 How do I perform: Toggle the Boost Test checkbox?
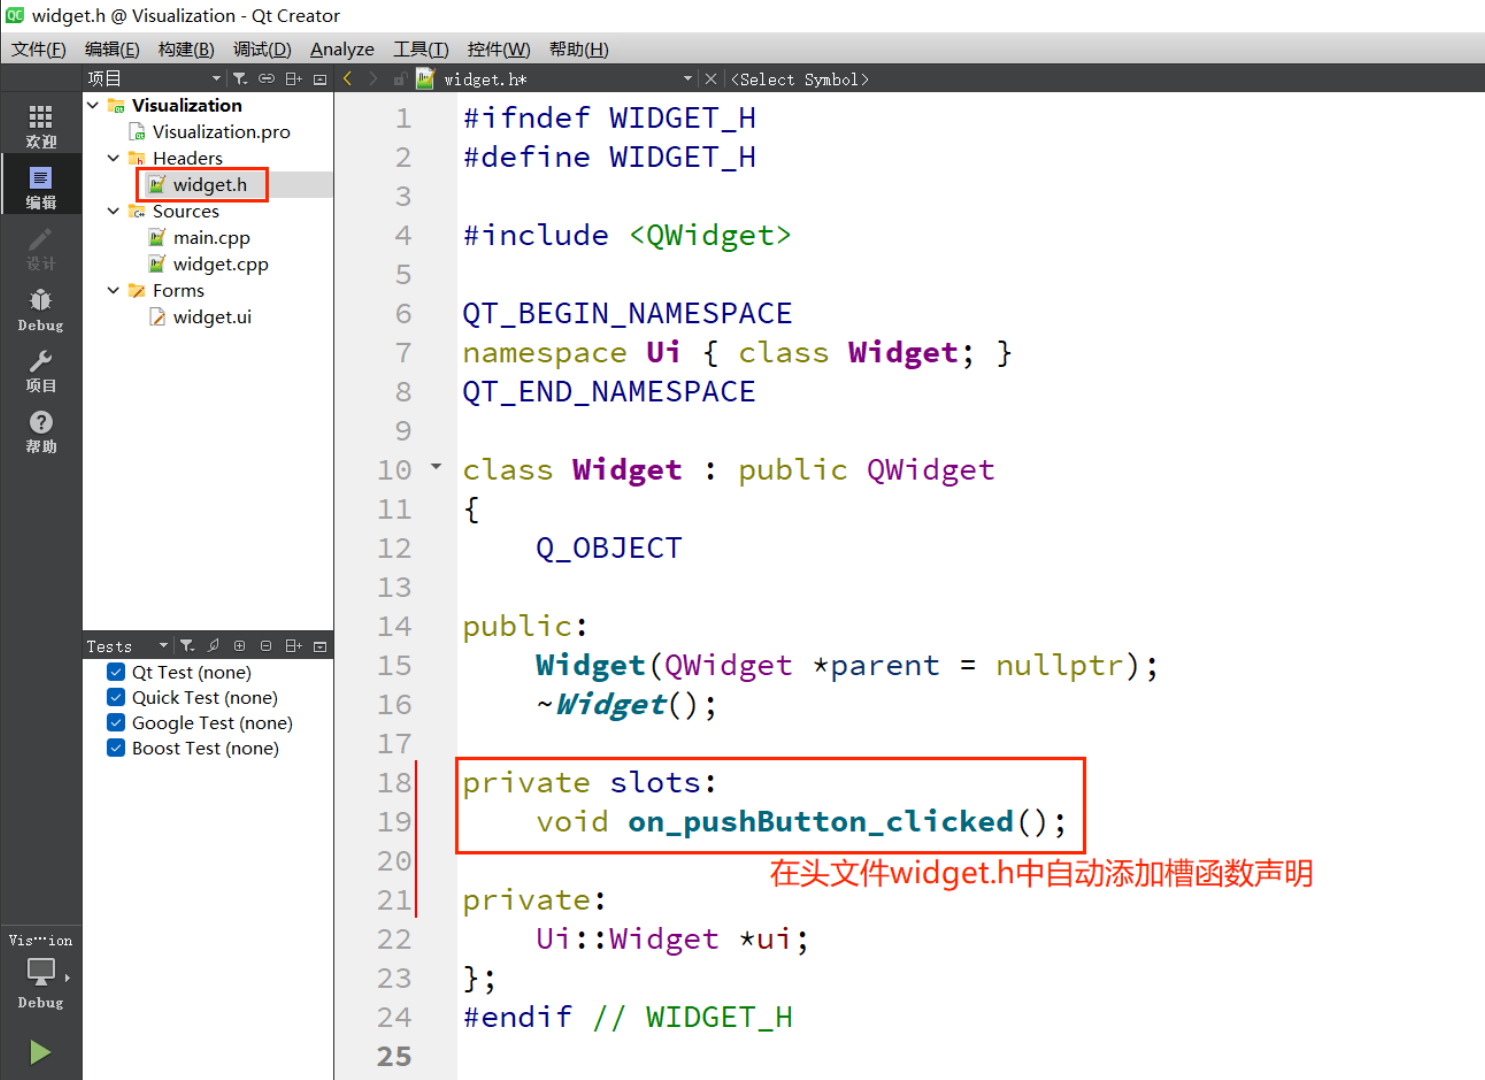(x=116, y=748)
